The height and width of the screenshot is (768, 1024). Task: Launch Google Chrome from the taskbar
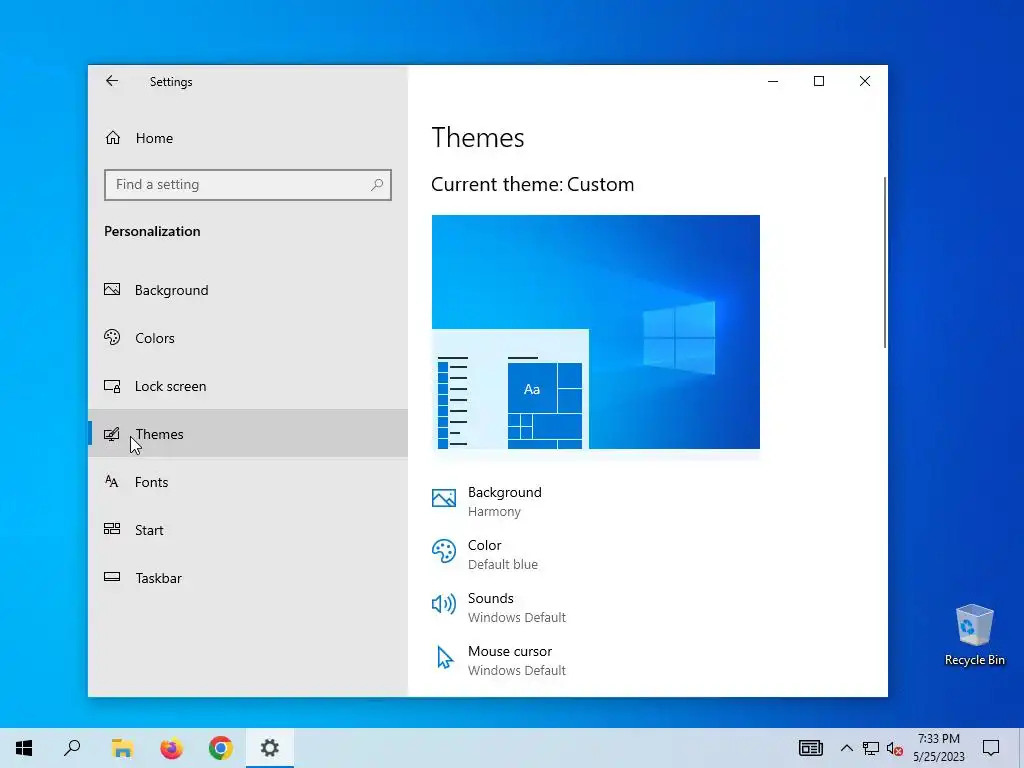coord(221,748)
